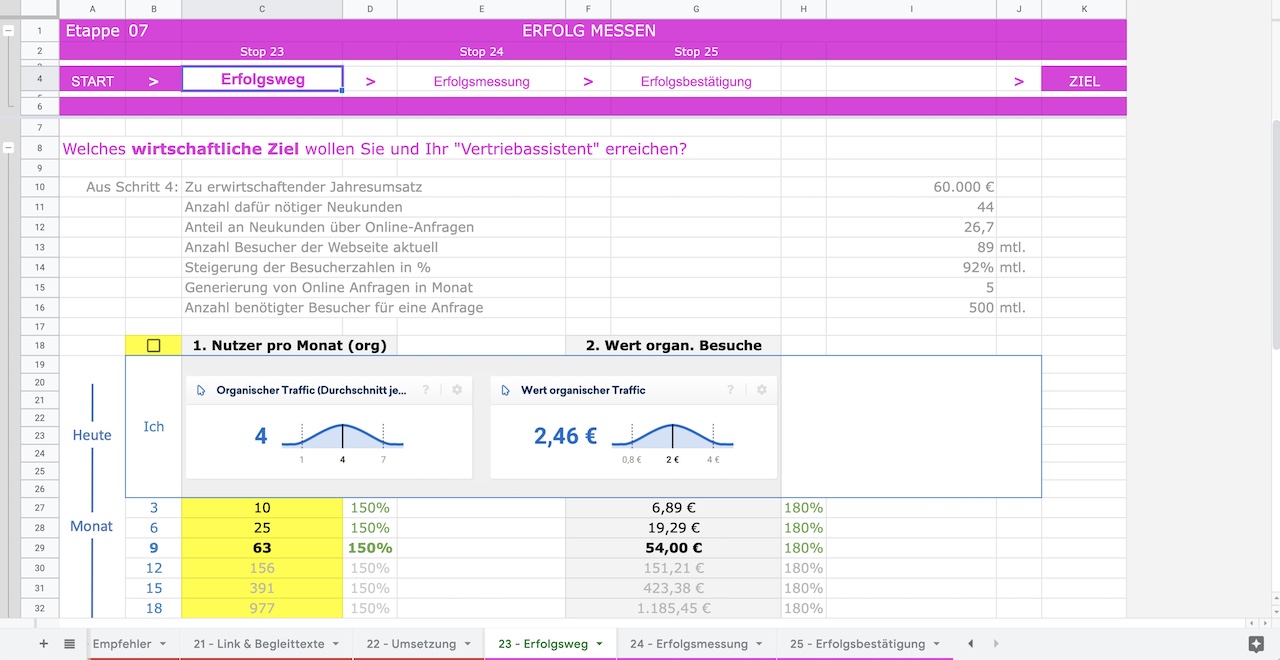1280x660 pixels.
Task: Open the all sheets list icon
Action: (x=69, y=644)
